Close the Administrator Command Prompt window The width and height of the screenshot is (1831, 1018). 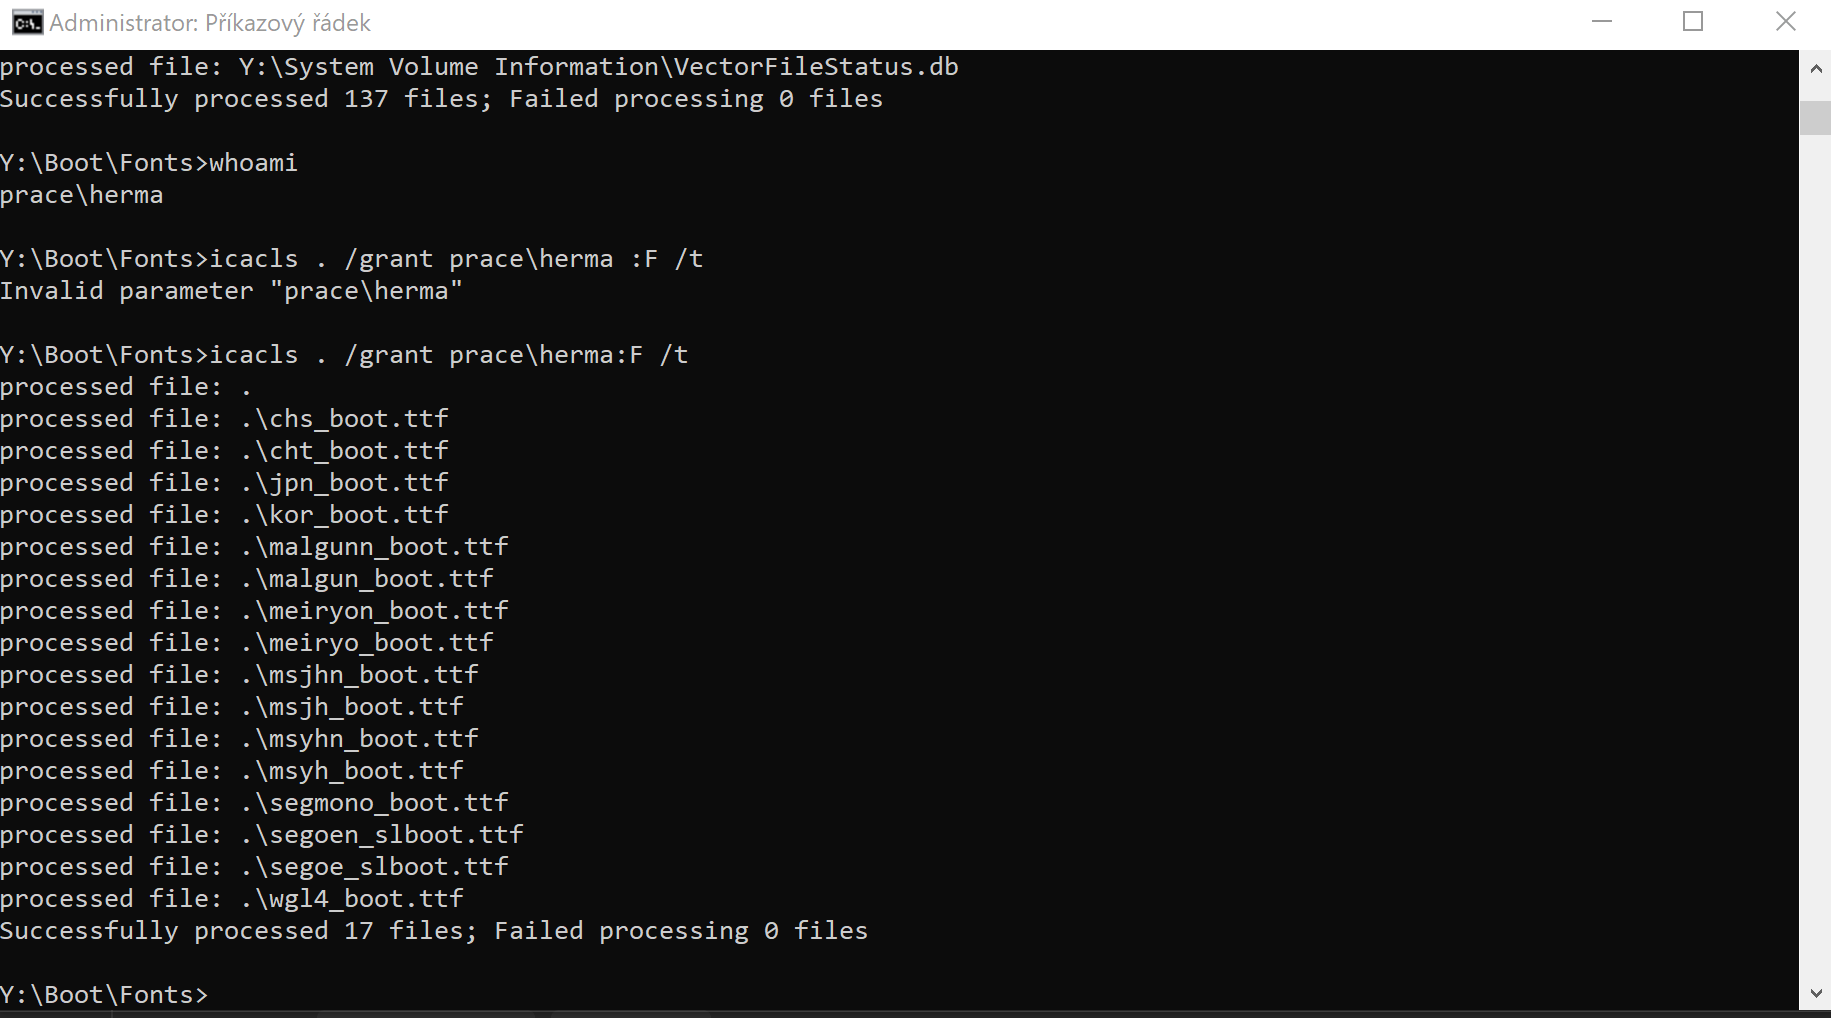pos(1785,22)
